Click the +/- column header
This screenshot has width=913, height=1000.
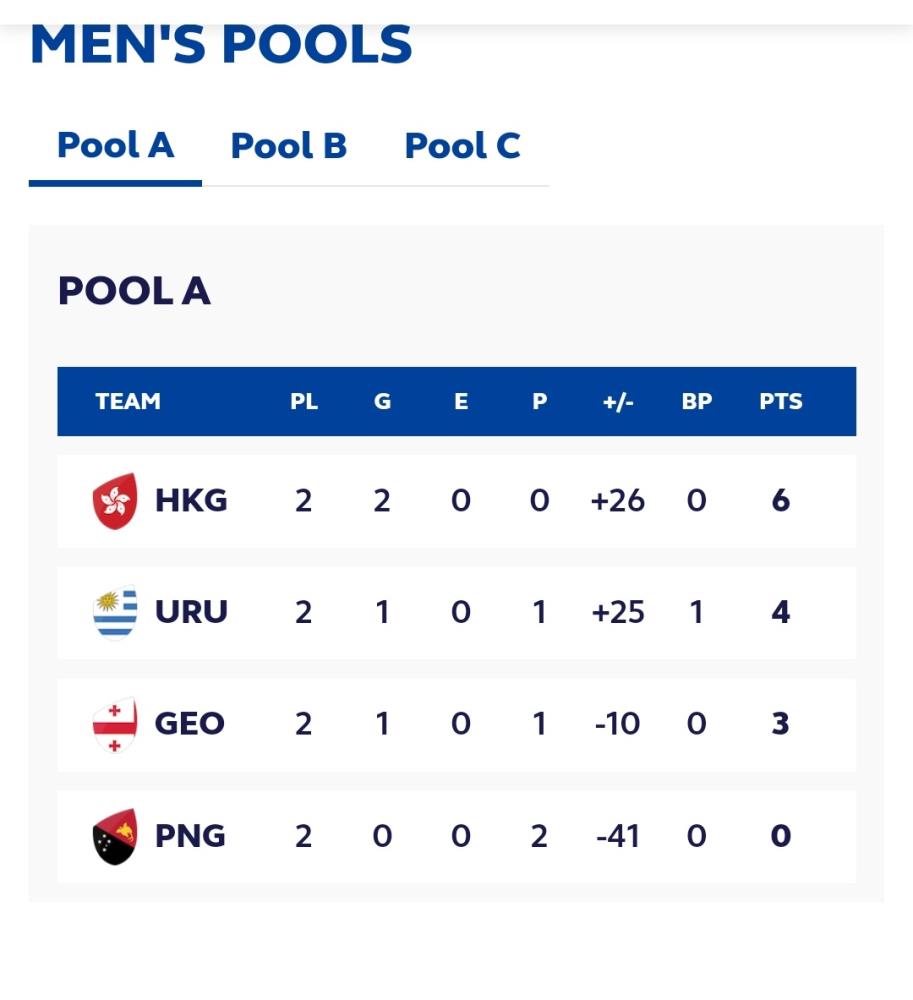tap(618, 401)
